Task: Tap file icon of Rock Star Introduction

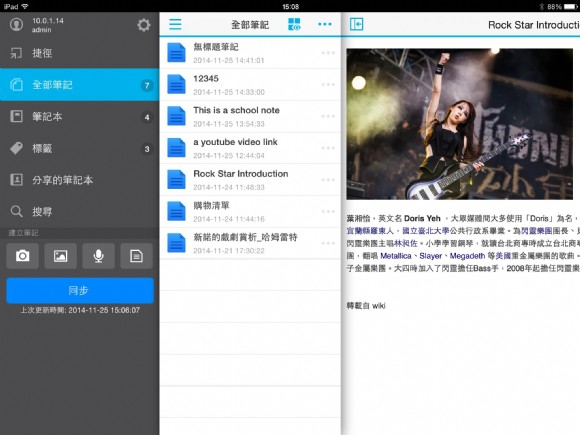Action: click(x=176, y=180)
